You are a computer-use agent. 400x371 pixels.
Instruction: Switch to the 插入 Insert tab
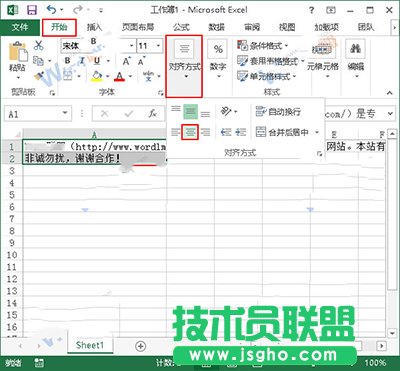(x=94, y=27)
